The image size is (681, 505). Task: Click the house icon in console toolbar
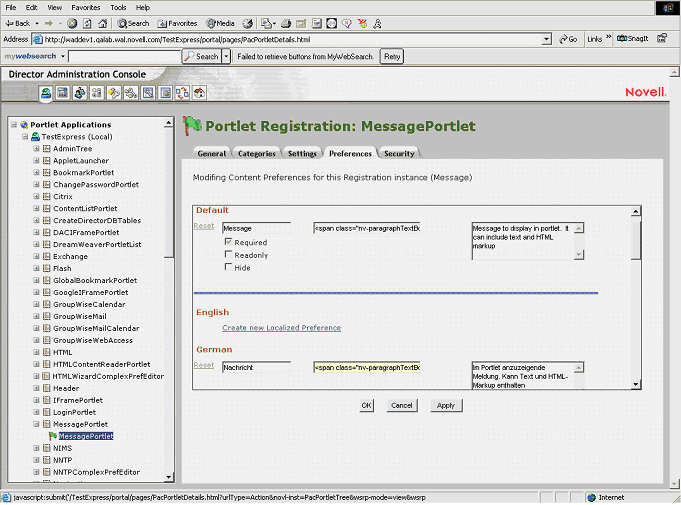(x=199, y=92)
